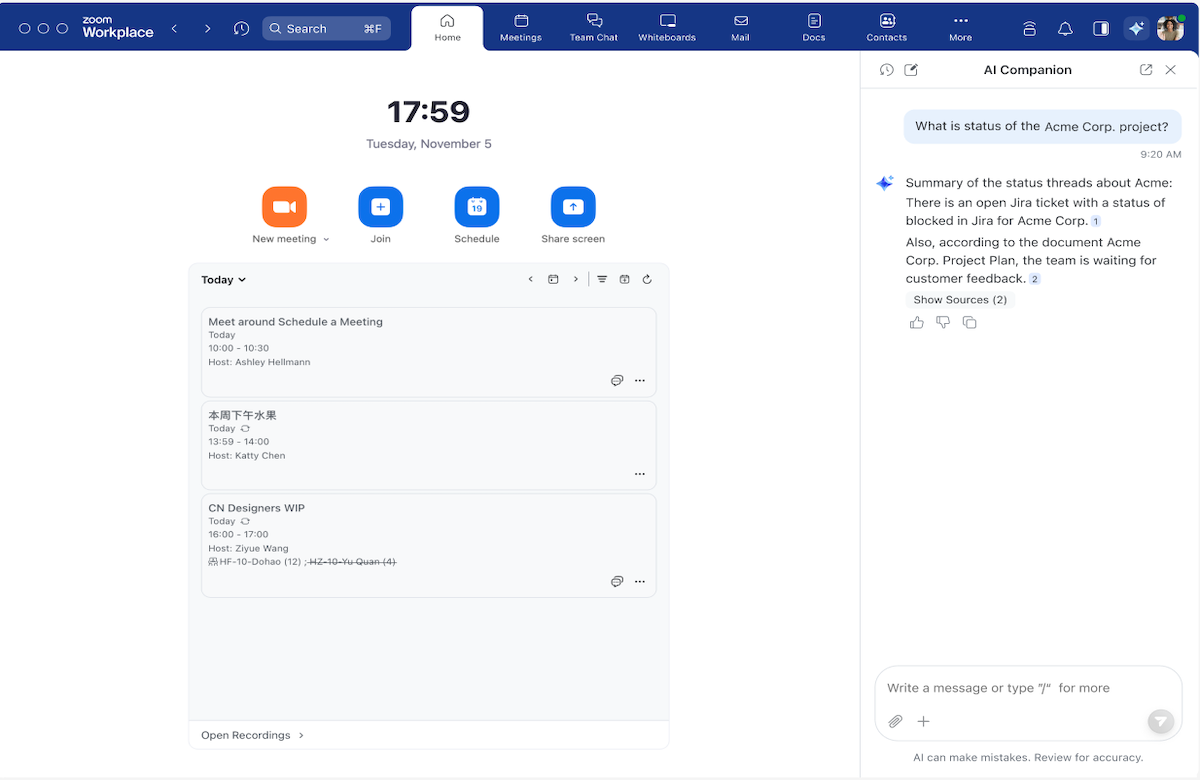
Task: Open more options for CN Designers WIP
Action: 640,582
